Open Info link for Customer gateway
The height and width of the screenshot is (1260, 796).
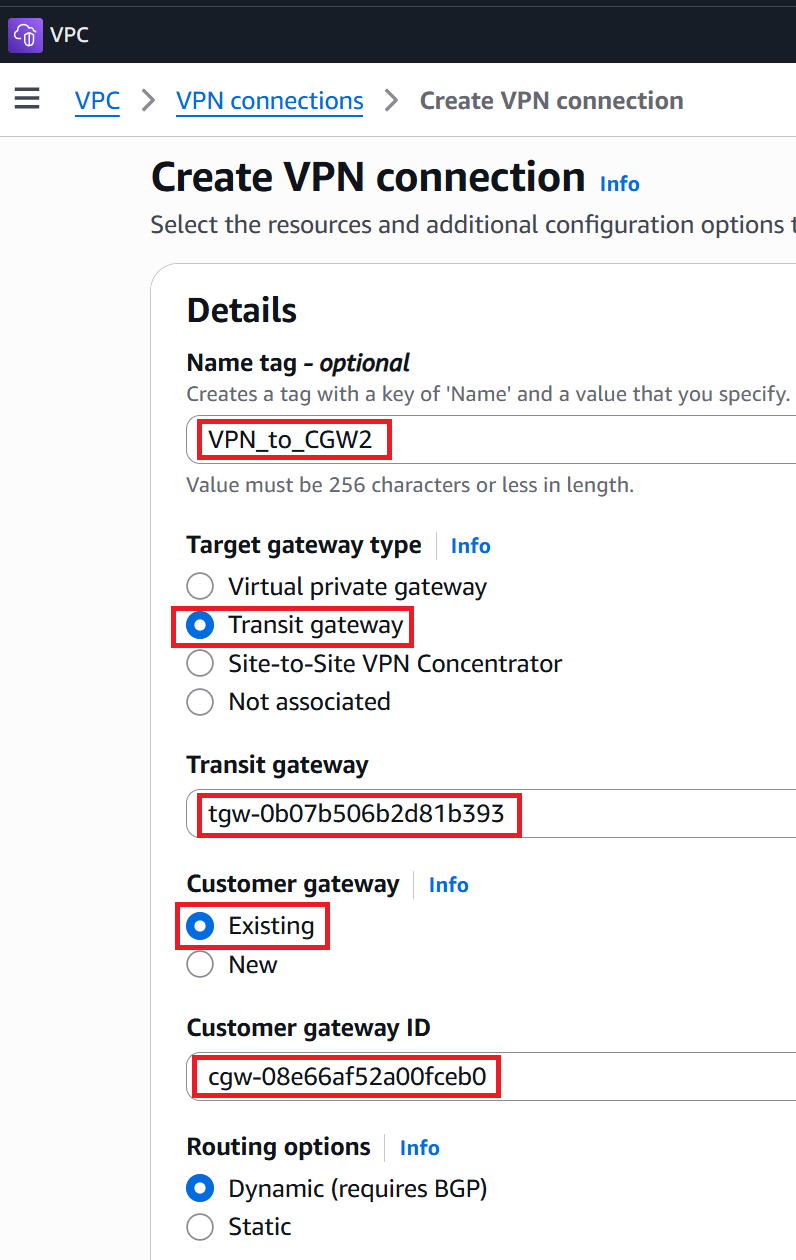point(448,885)
